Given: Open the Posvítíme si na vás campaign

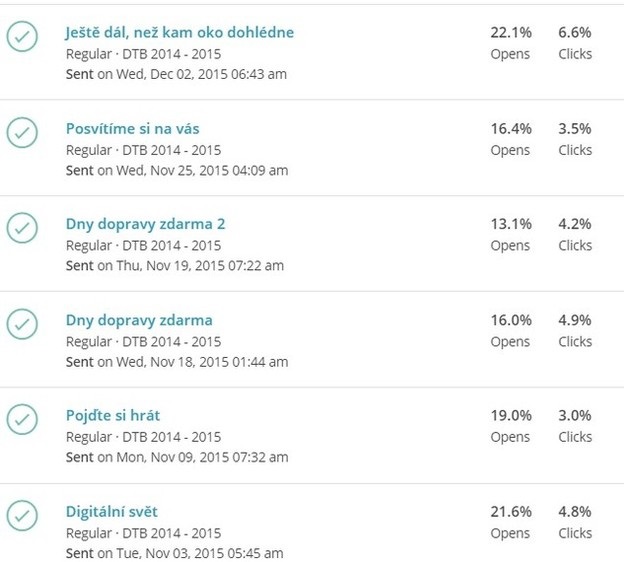Looking at the screenshot, I should [x=133, y=129].
